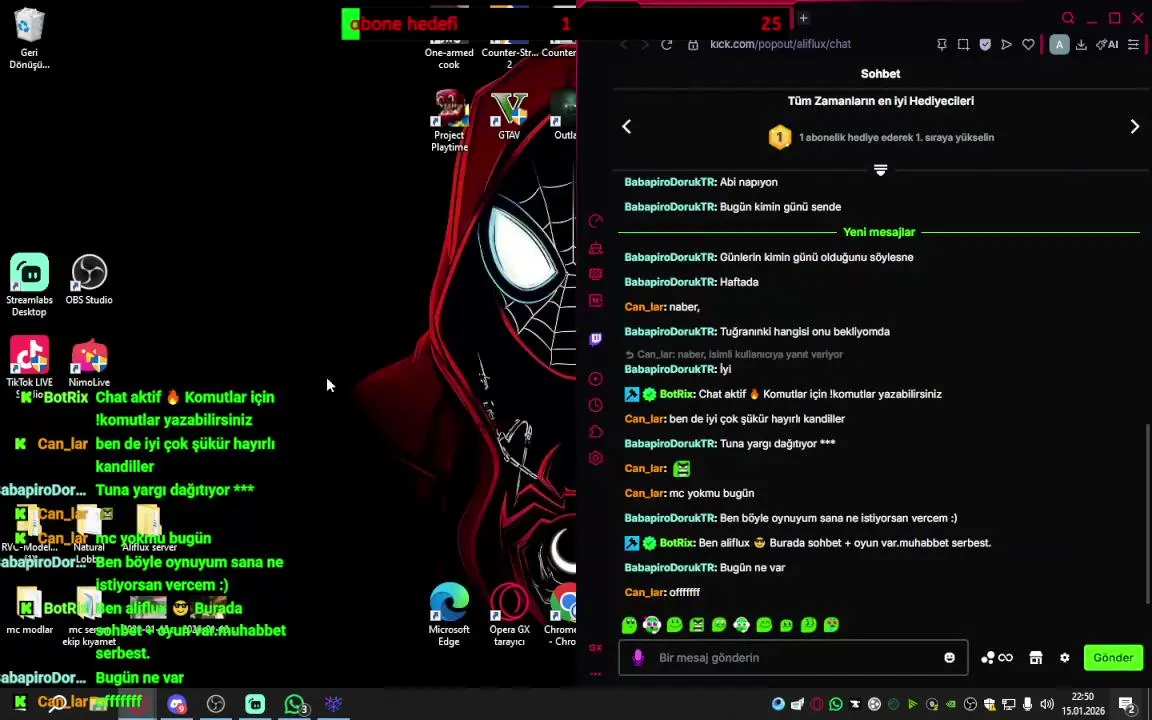Reload the kick.com chat page
1152x720 pixels.
click(x=666, y=45)
